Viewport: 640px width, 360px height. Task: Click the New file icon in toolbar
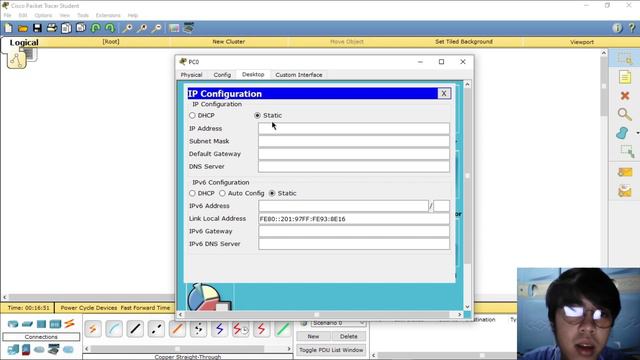[8, 28]
